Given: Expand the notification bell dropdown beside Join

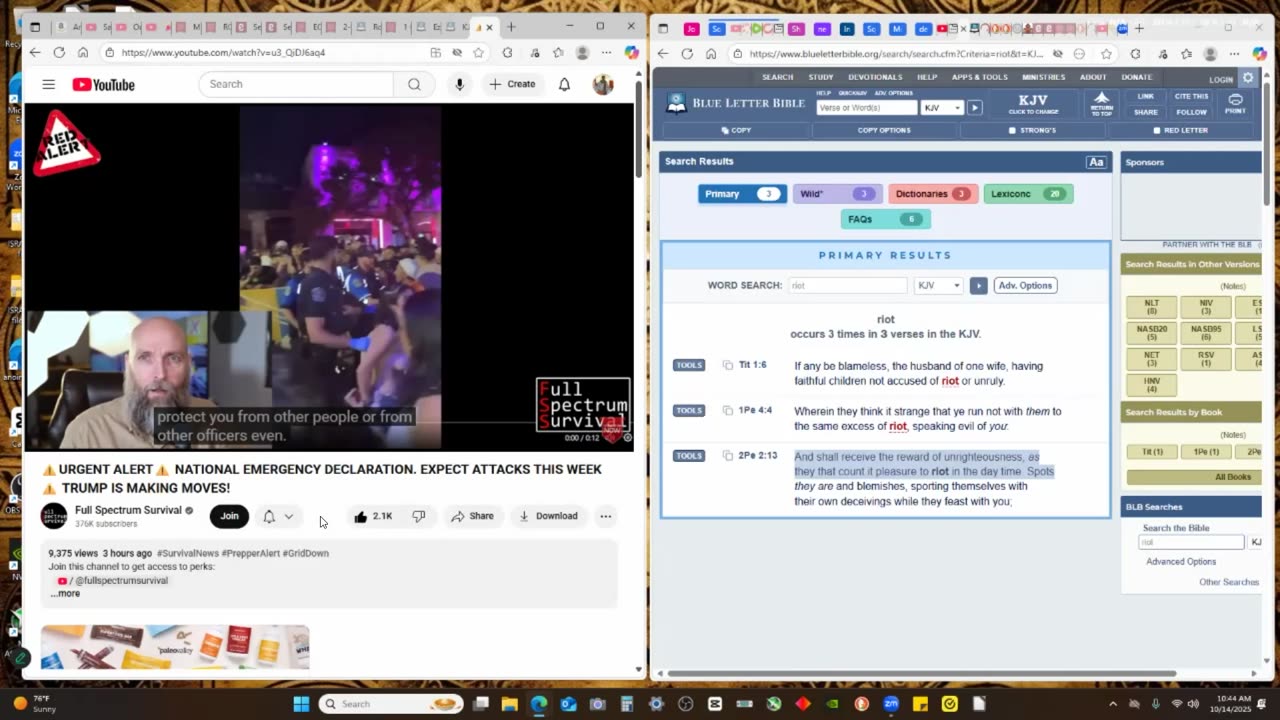Looking at the screenshot, I should (289, 517).
